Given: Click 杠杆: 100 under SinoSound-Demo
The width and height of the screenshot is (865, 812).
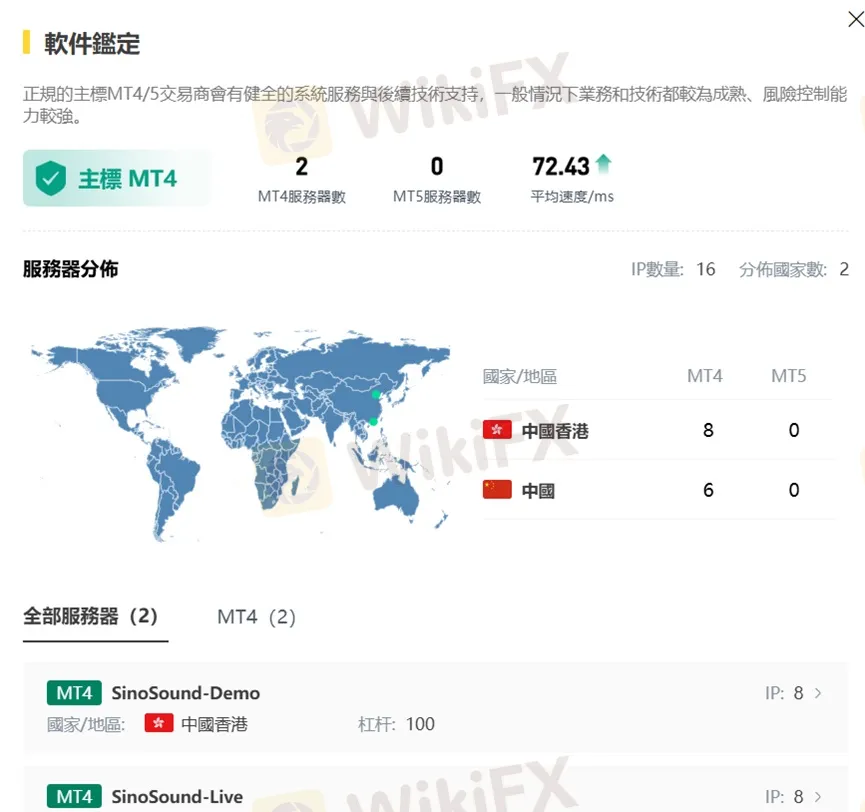Looking at the screenshot, I should pyautogui.click(x=396, y=724).
